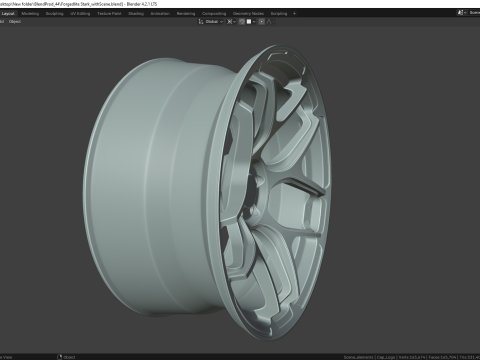Image resolution: width=480 pixels, height=360 pixels.
Task: Open the Shading workspace tab
Action: [136, 14]
